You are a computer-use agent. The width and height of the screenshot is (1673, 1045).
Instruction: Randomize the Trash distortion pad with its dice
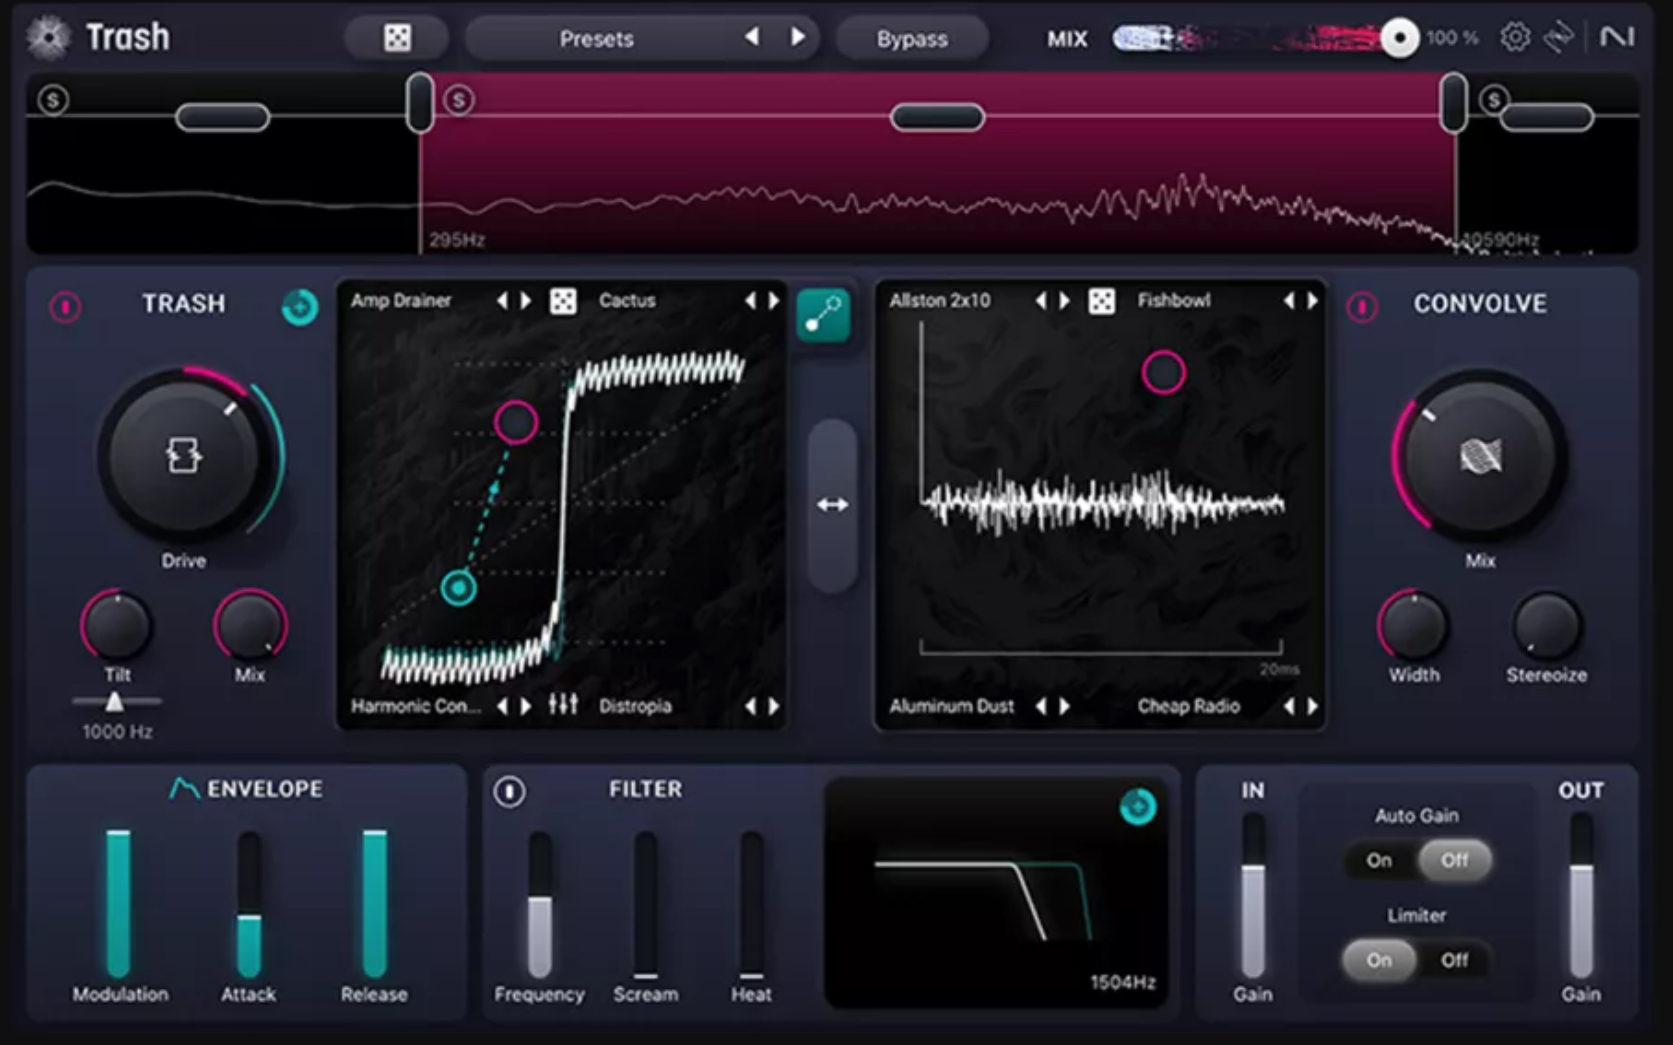(x=563, y=301)
